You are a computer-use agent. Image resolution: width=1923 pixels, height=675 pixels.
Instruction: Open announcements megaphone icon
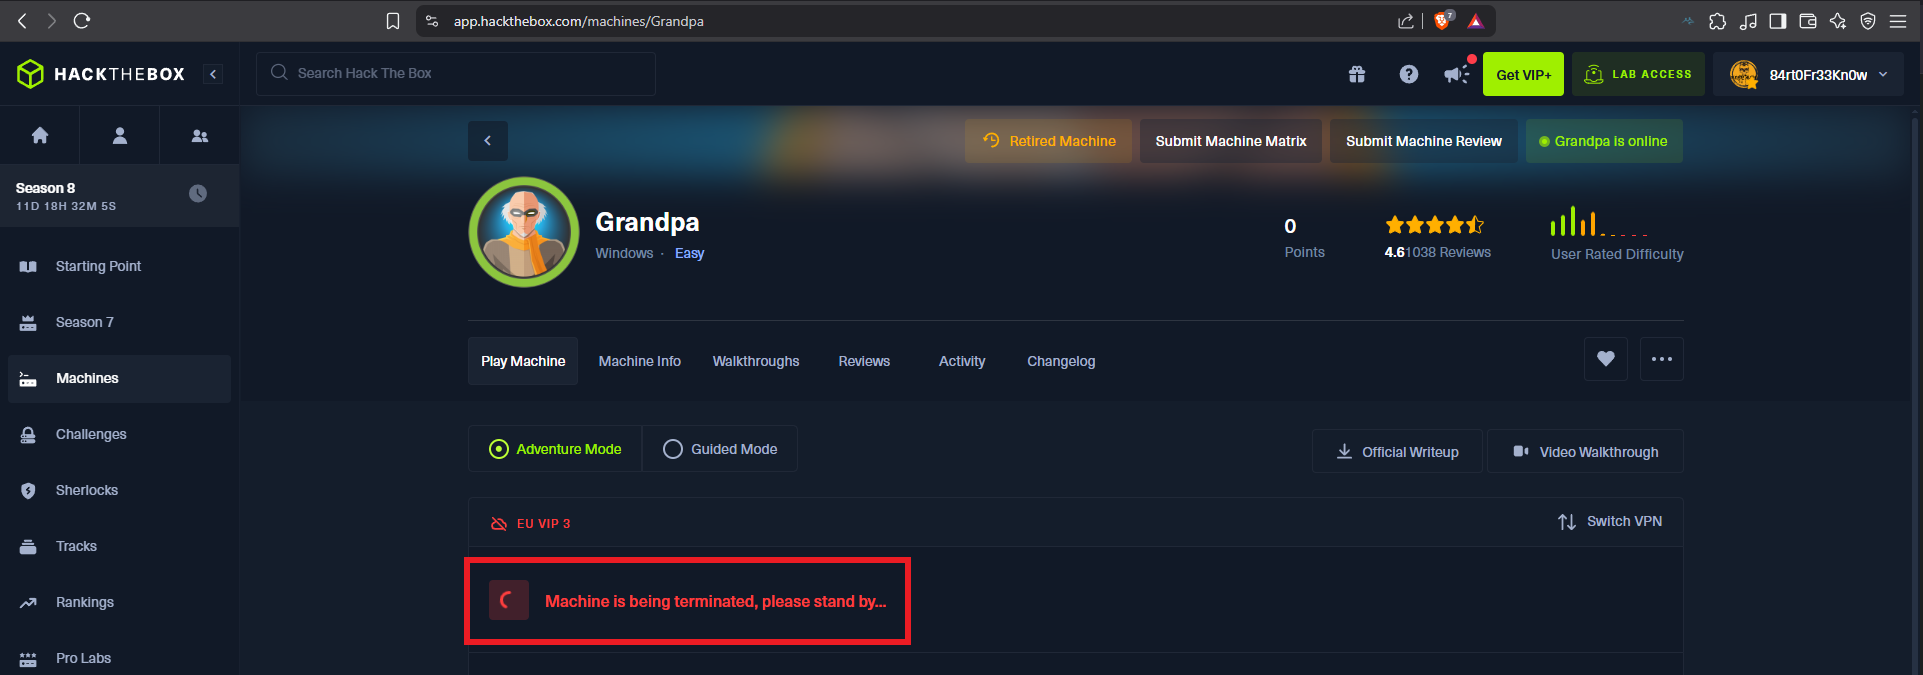1458,73
